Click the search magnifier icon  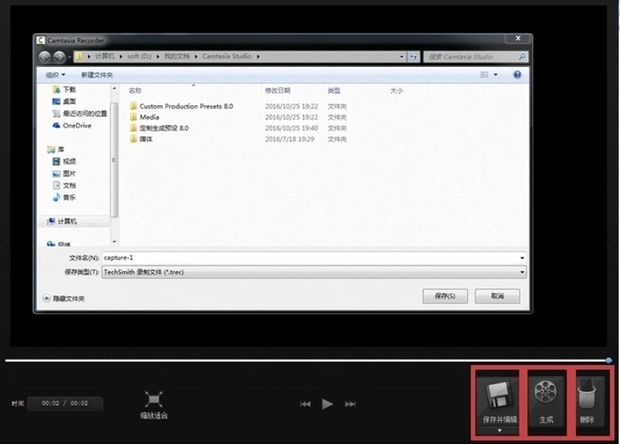click(x=522, y=57)
